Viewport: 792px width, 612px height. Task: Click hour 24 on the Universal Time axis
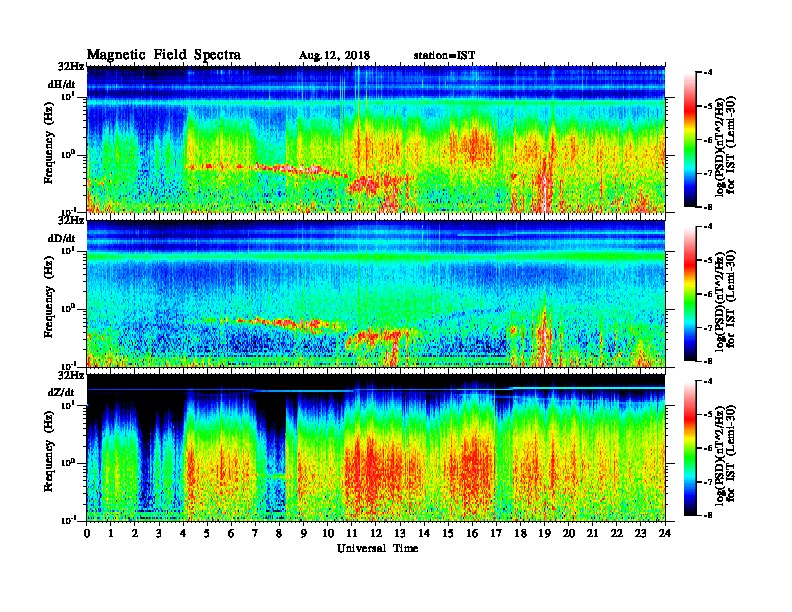[665, 533]
